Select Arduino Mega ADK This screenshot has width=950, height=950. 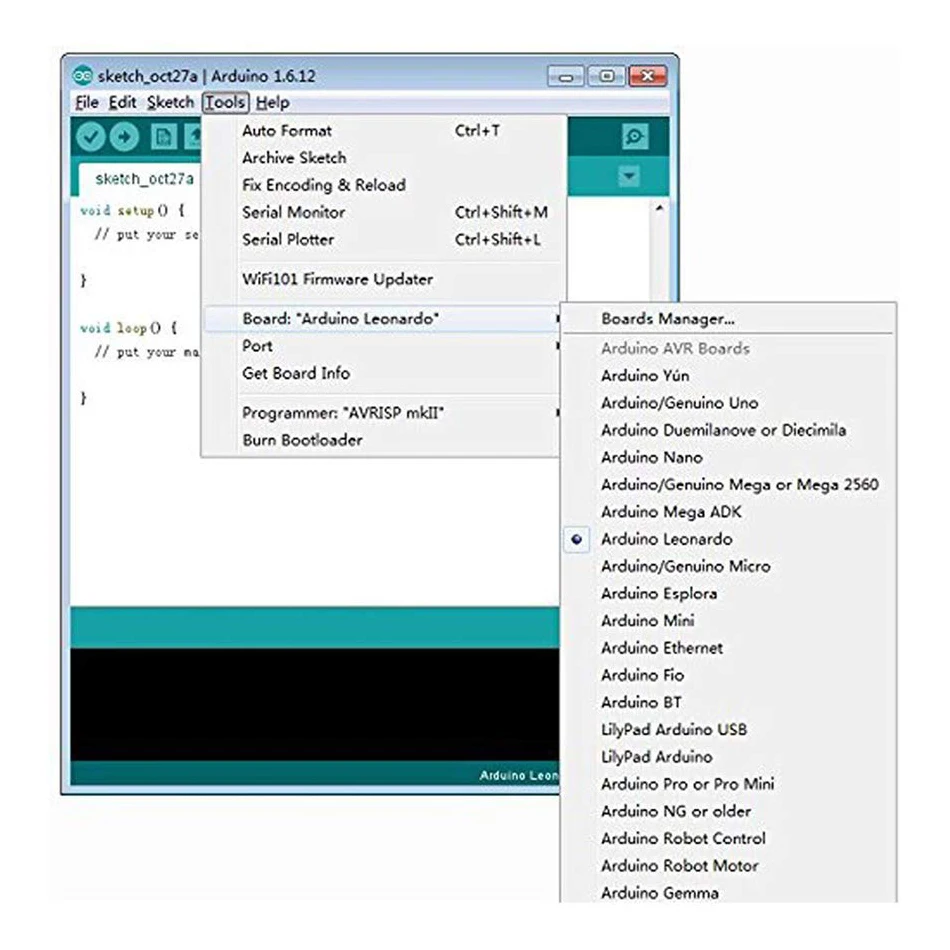pyautogui.click(x=728, y=512)
